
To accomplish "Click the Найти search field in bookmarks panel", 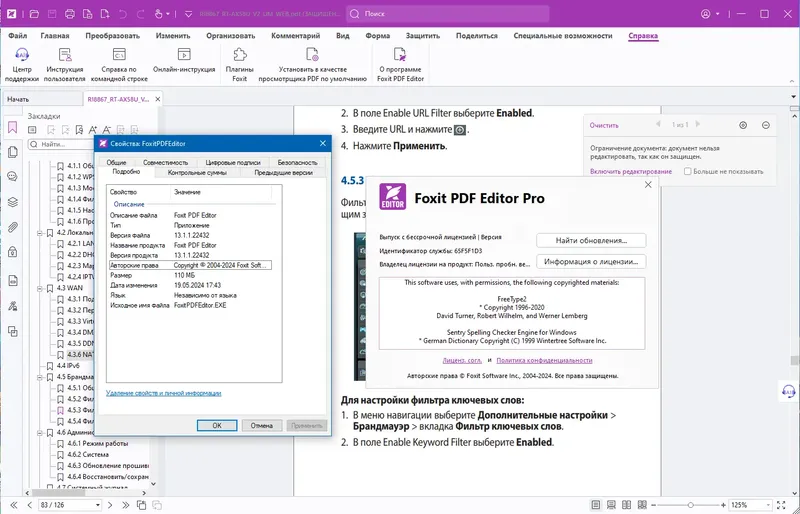I will (x=61, y=144).
